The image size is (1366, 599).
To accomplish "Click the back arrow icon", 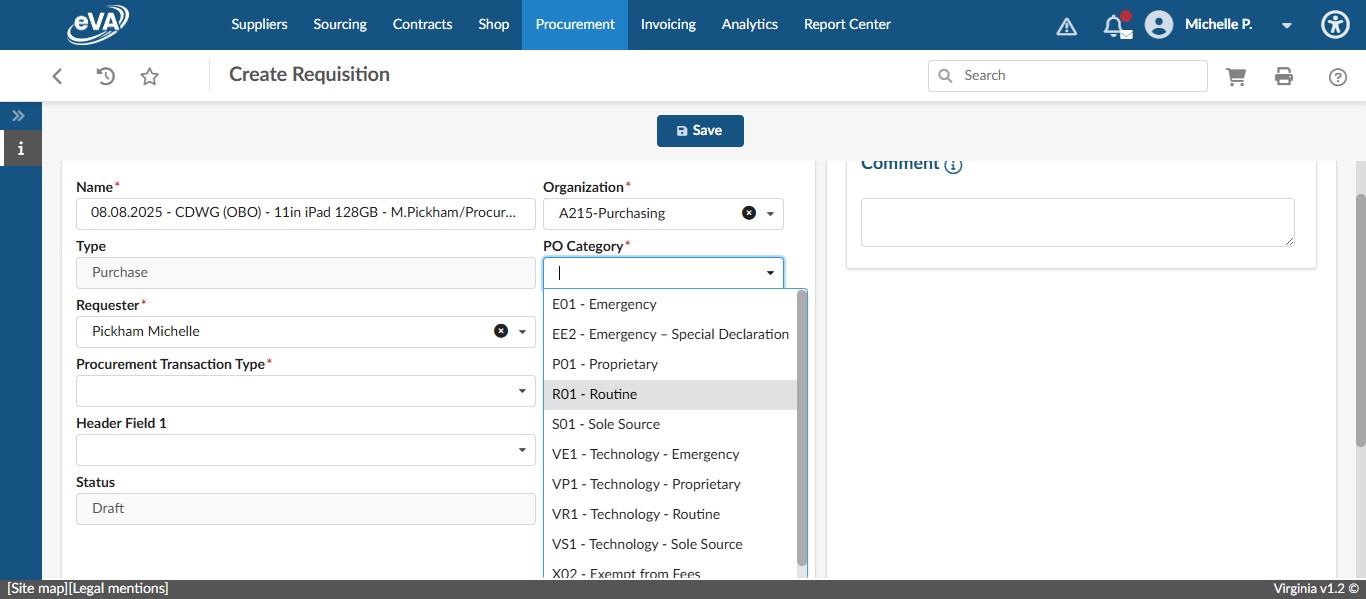I will point(58,76).
